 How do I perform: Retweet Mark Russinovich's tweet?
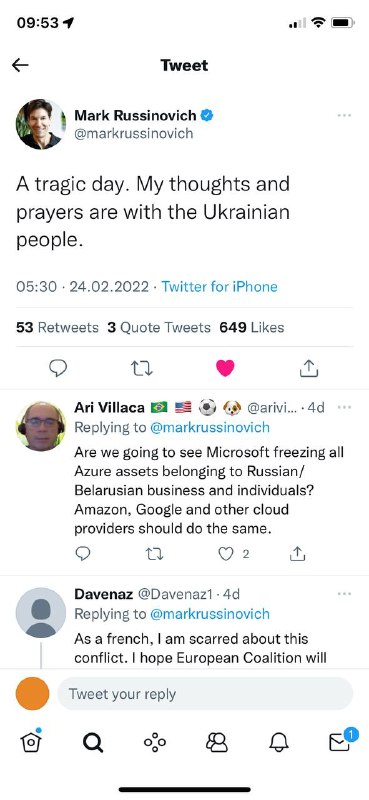tap(141, 368)
